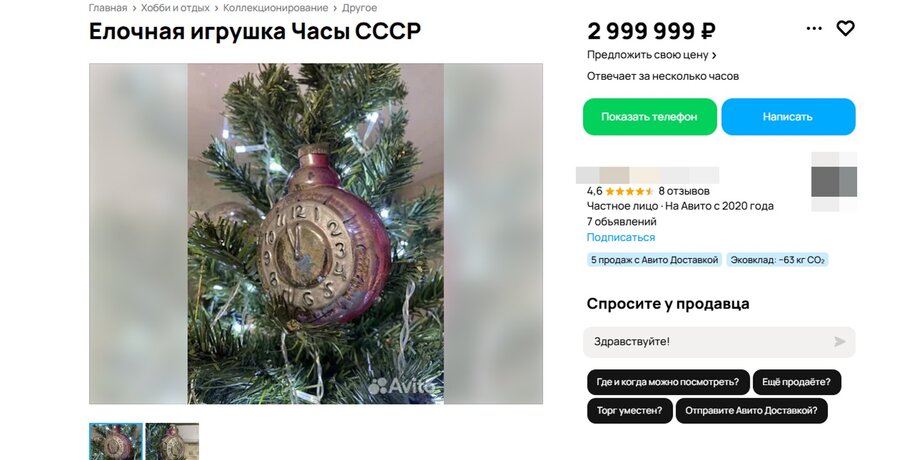Open the Хобби и отдых breadcrumb
920x460 pixels.
point(175,8)
